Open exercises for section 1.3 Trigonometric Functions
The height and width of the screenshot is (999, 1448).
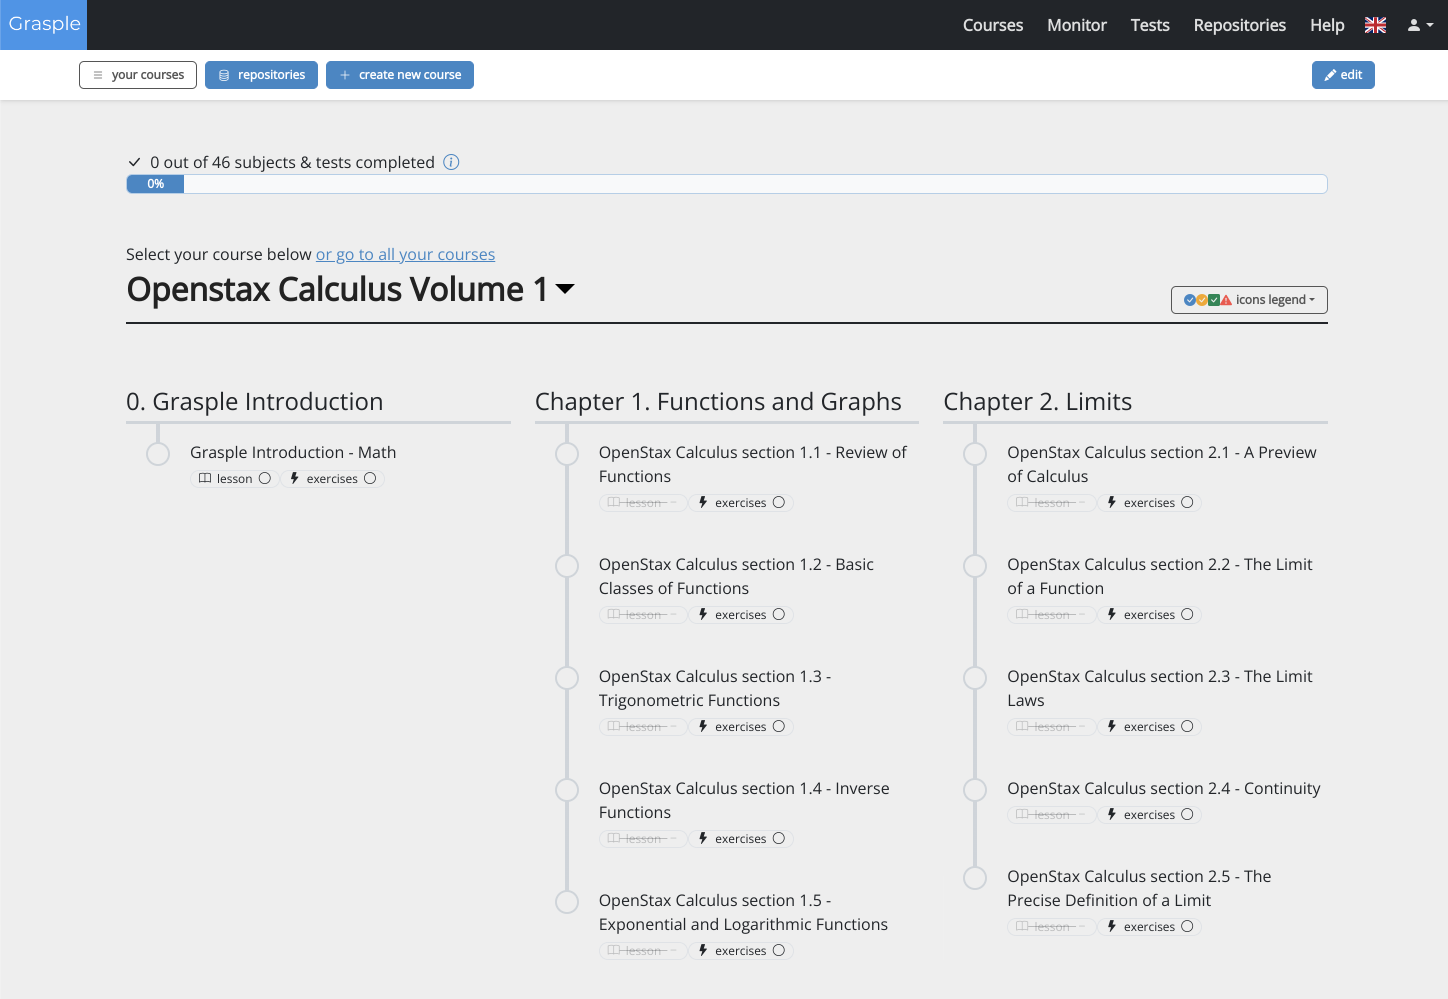coord(741,727)
